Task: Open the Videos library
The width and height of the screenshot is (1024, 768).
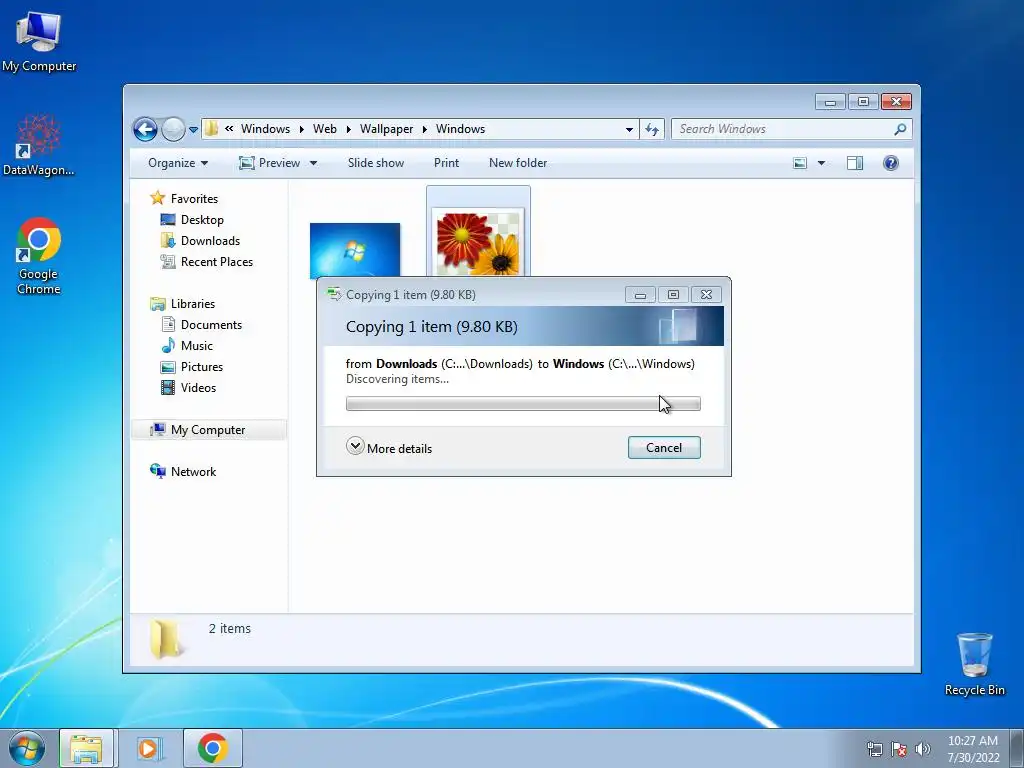Action: pyautogui.click(x=198, y=388)
